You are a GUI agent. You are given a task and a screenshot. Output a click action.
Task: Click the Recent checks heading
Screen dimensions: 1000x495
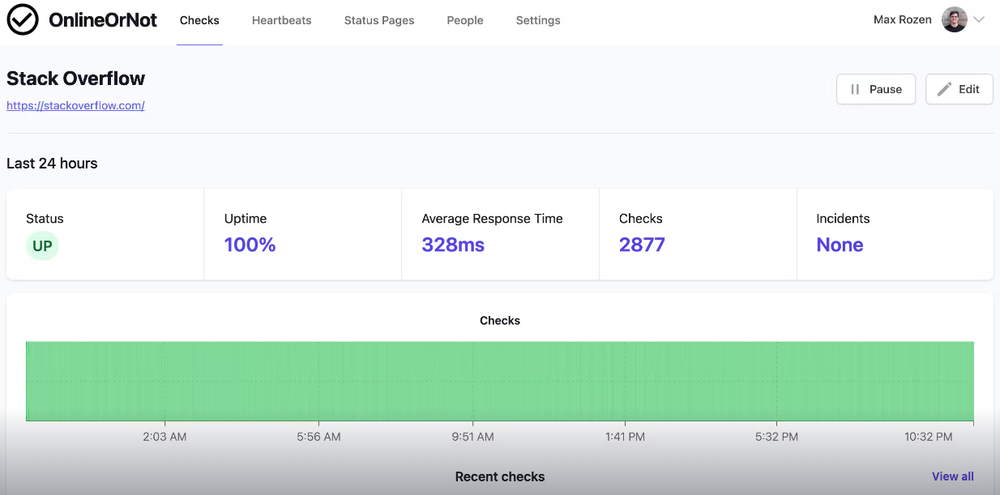click(x=500, y=477)
